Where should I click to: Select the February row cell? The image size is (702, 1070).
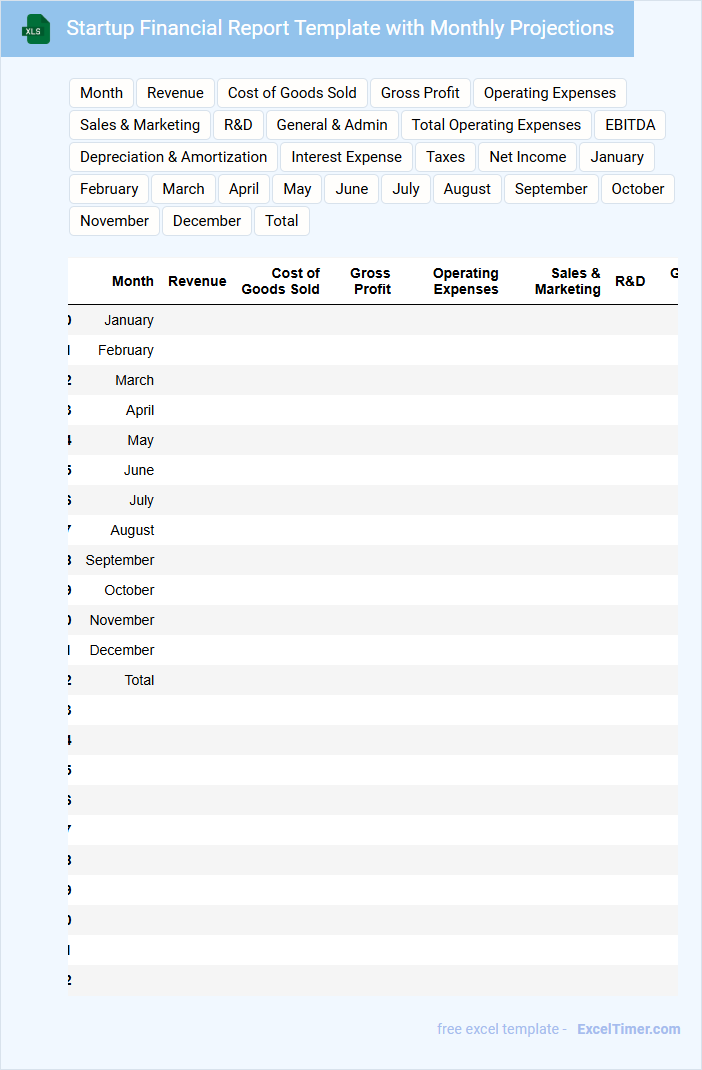coord(126,350)
